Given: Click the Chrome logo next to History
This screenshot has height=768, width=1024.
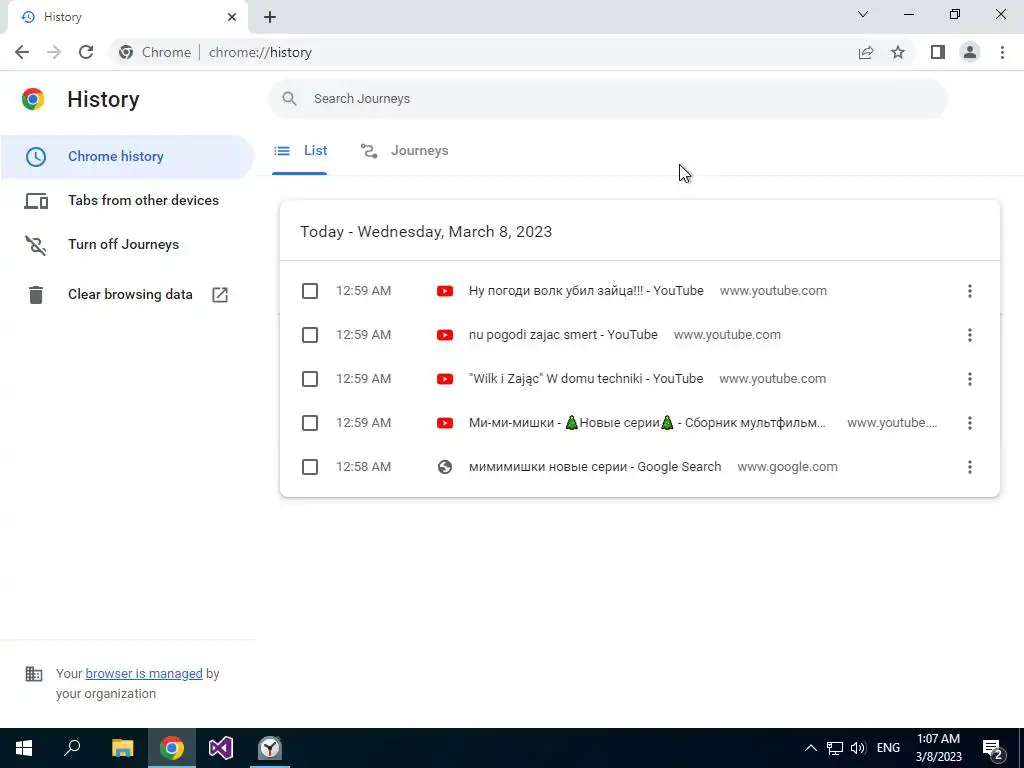Looking at the screenshot, I should 33,99.
